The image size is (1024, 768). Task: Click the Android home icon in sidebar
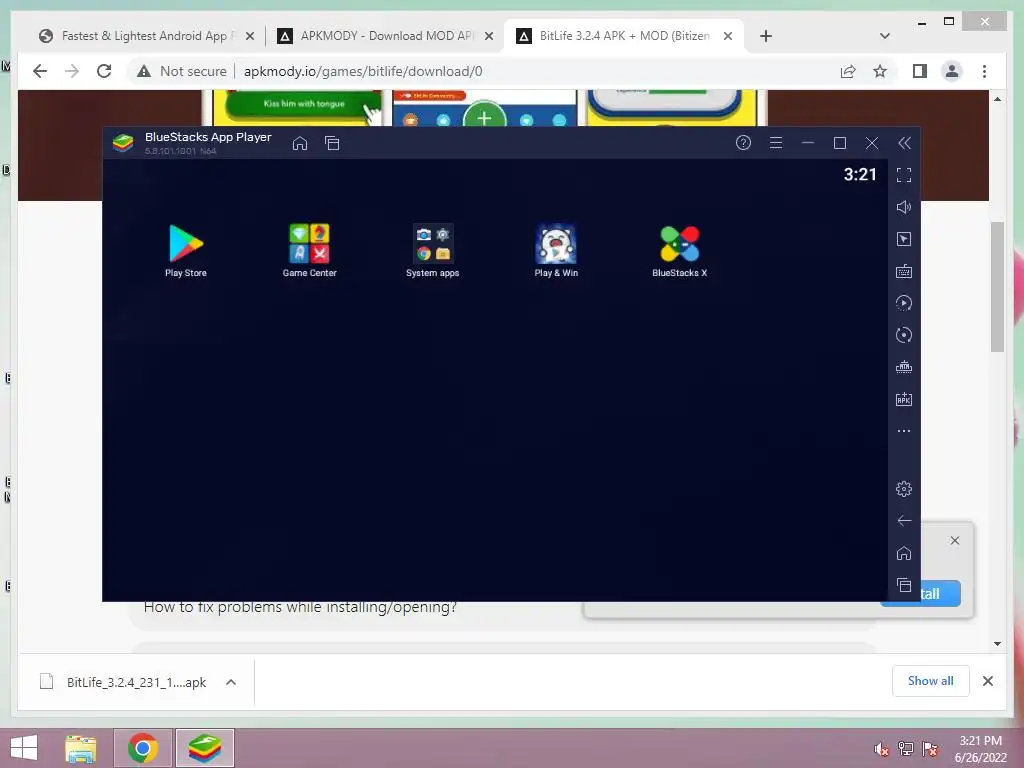point(904,553)
